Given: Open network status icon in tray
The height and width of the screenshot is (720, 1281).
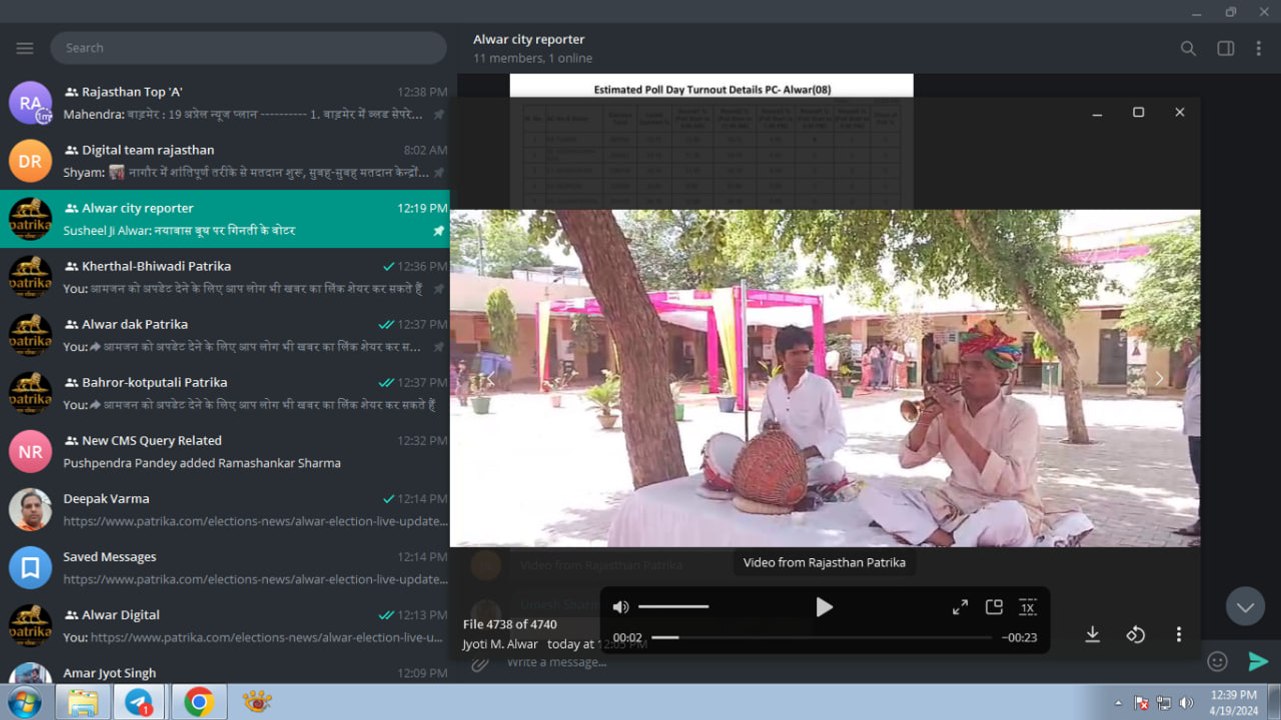Looking at the screenshot, I should point(1164,703).
